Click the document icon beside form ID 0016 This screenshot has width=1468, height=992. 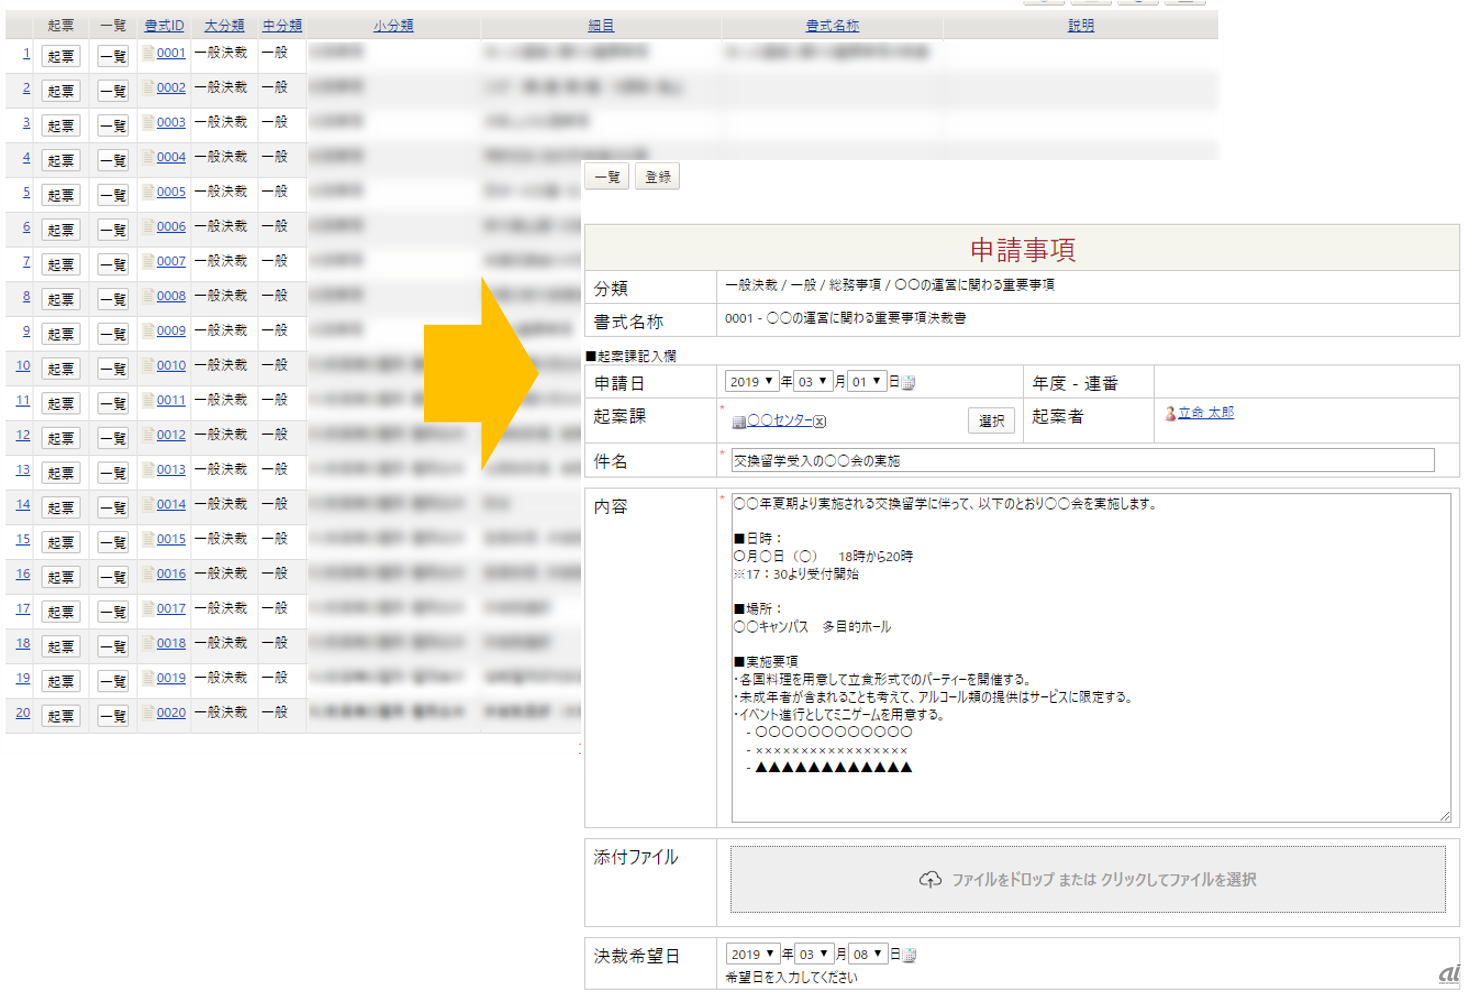pyautogui.click(x=148, y=574)
